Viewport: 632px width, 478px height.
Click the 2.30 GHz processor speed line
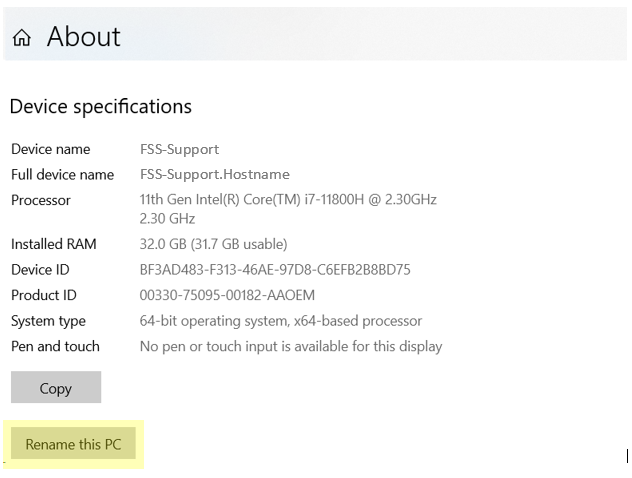(x=167, y=219)
